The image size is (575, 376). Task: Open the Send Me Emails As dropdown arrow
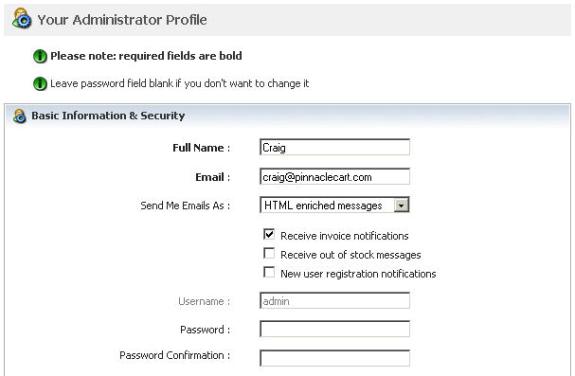coord(401,205)
